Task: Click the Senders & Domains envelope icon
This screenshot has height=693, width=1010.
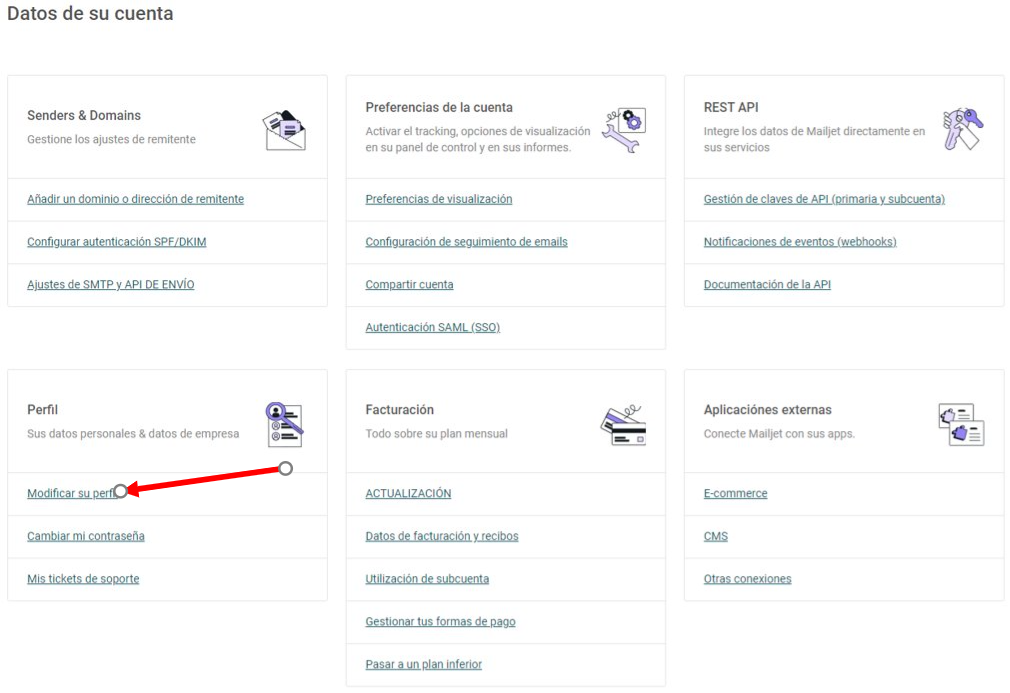Action: pyautogui.click(x=284, y=130)
